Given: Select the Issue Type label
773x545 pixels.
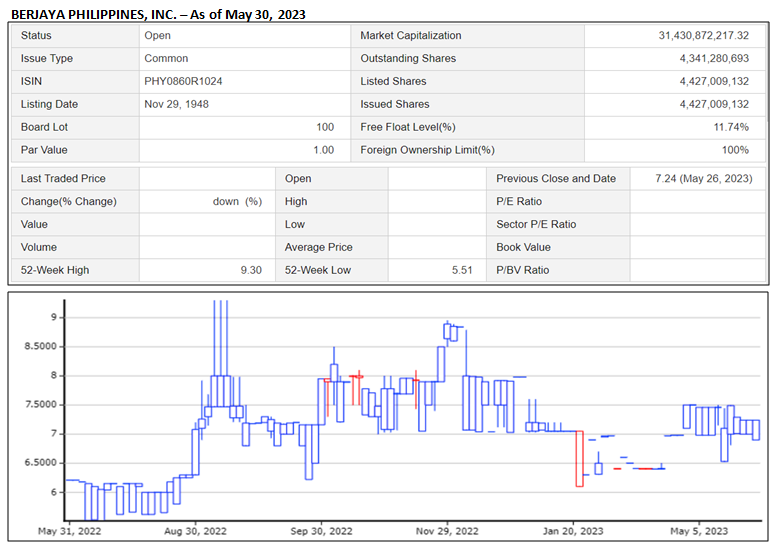Looking at the screenshot, I should (47, 58).
